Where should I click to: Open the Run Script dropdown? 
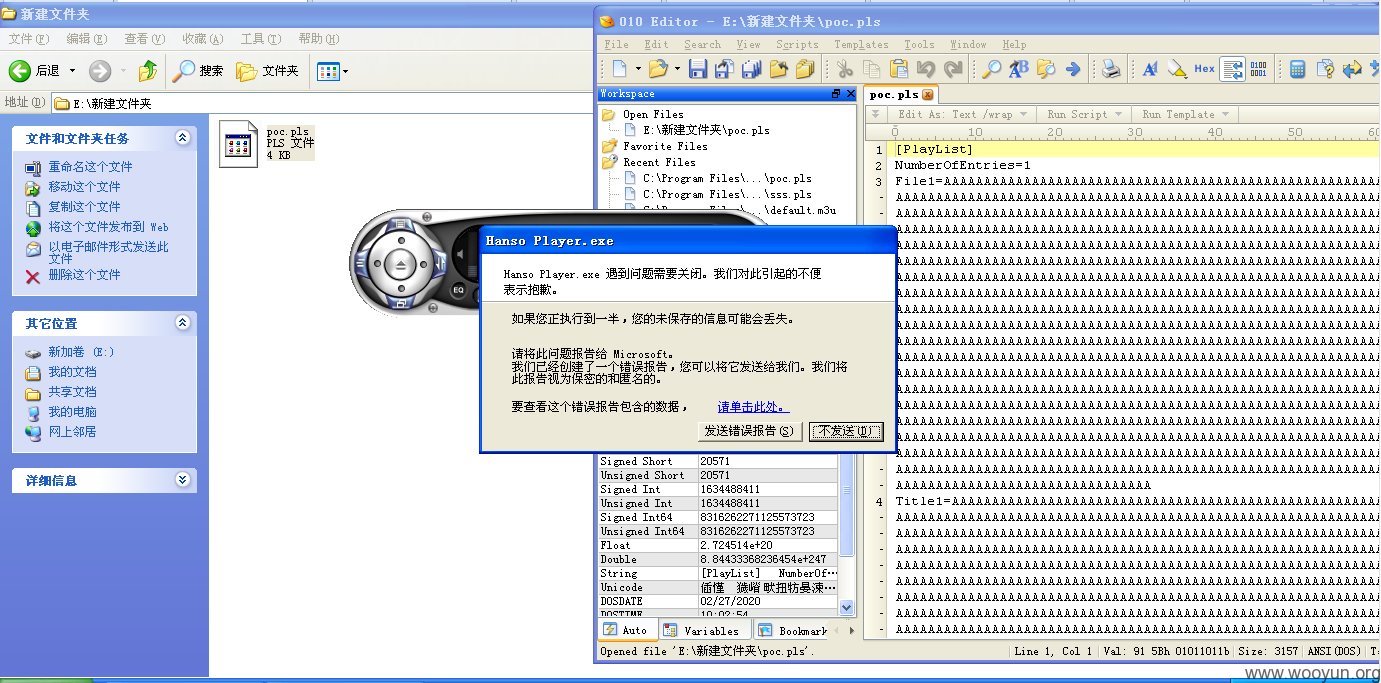point(1084,114)
